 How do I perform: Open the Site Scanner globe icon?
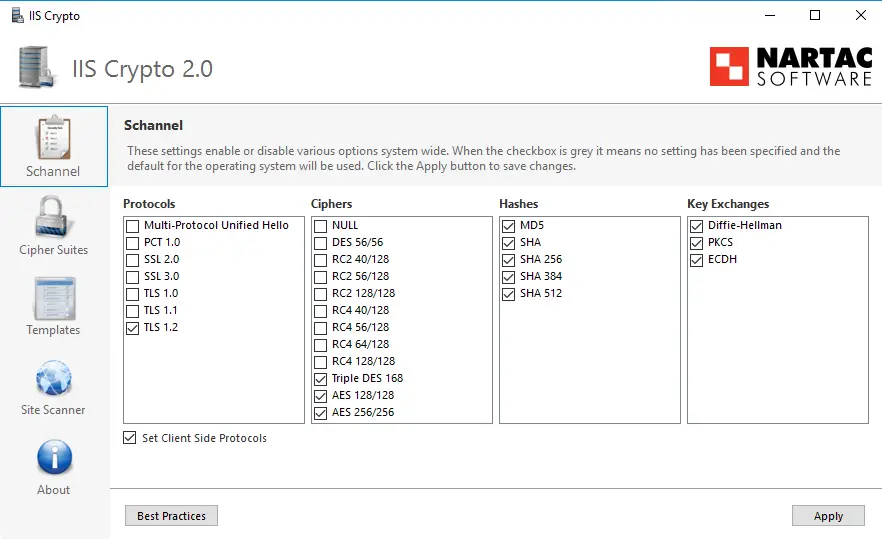pos(53,378)
